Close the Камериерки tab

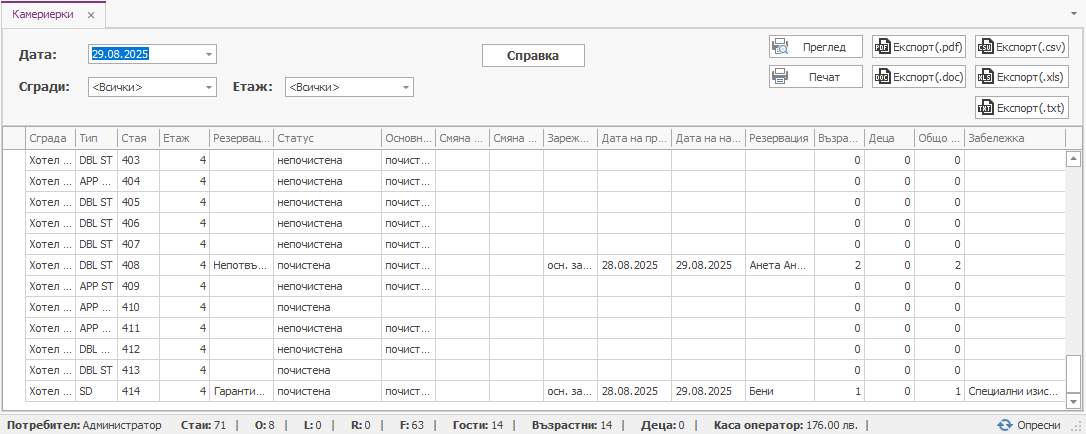tap(91, 15)
